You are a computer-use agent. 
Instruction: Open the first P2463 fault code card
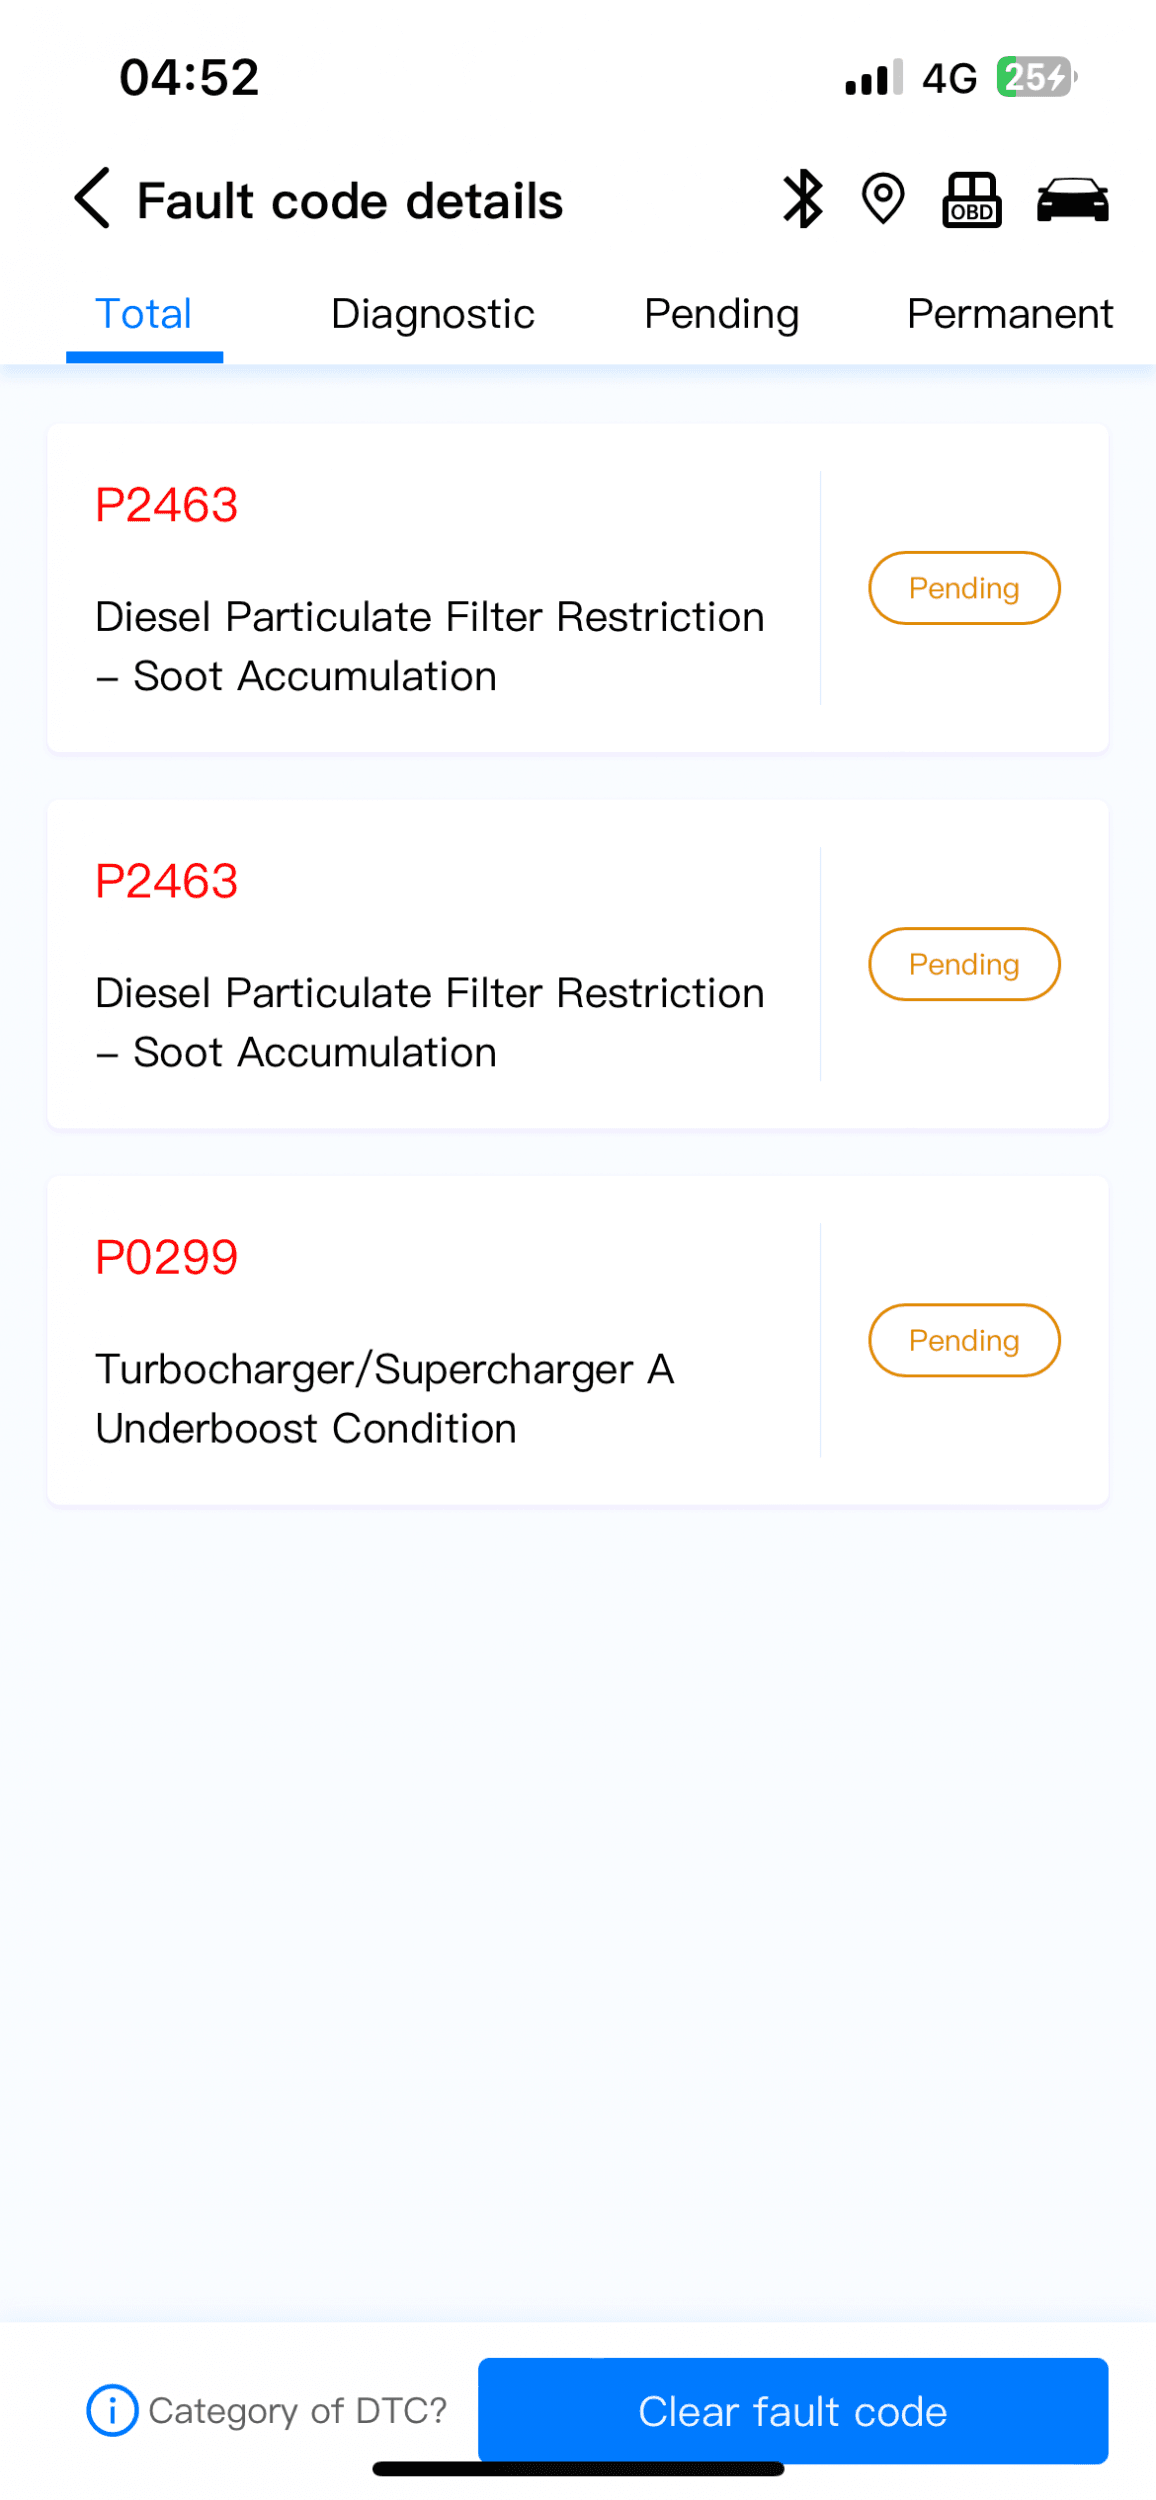coord(430,588)
